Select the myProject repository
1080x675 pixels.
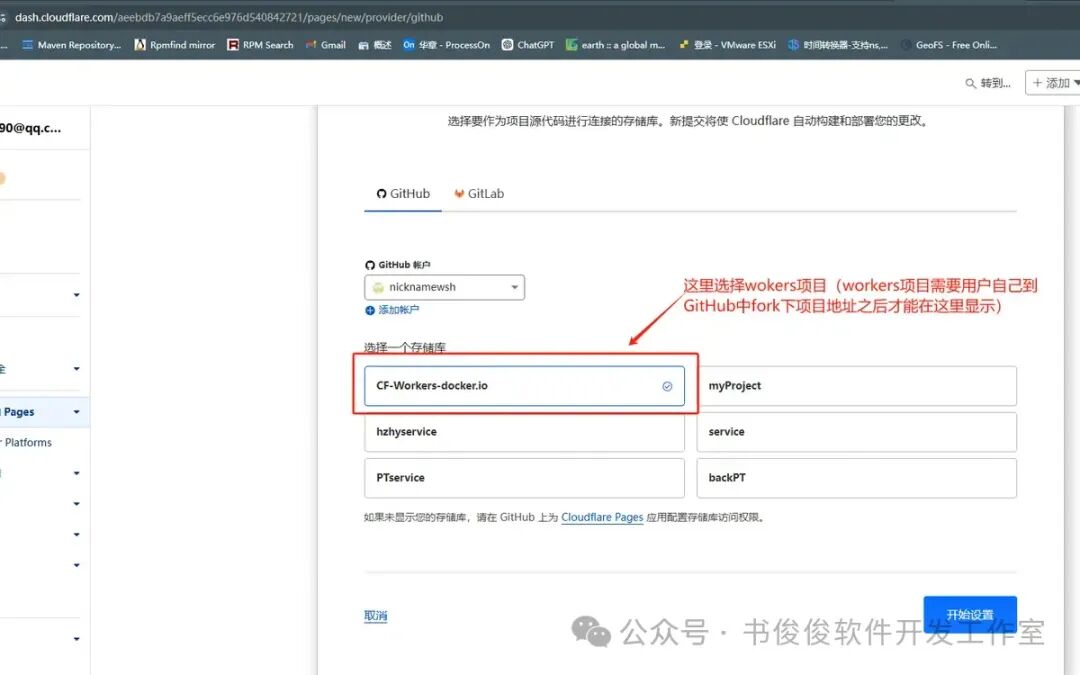point(856,386)
